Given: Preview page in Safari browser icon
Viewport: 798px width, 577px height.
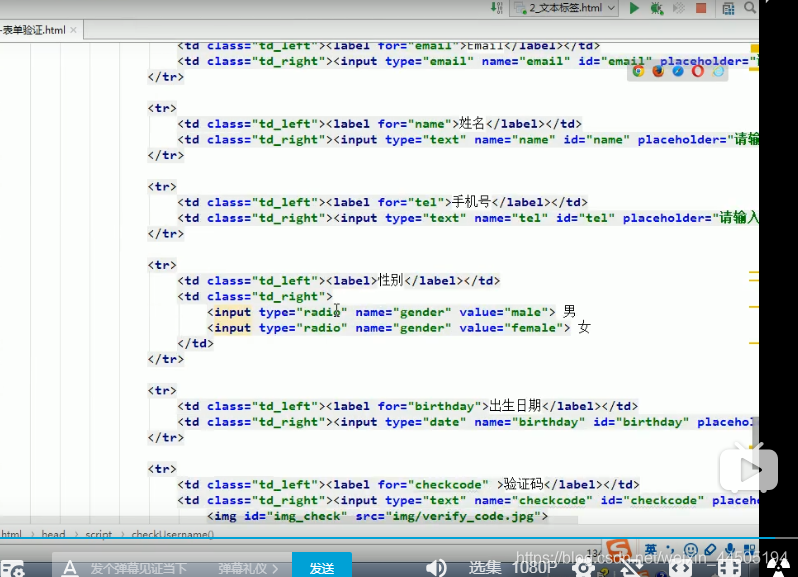Looking at the screenshot, I should 678,71.
